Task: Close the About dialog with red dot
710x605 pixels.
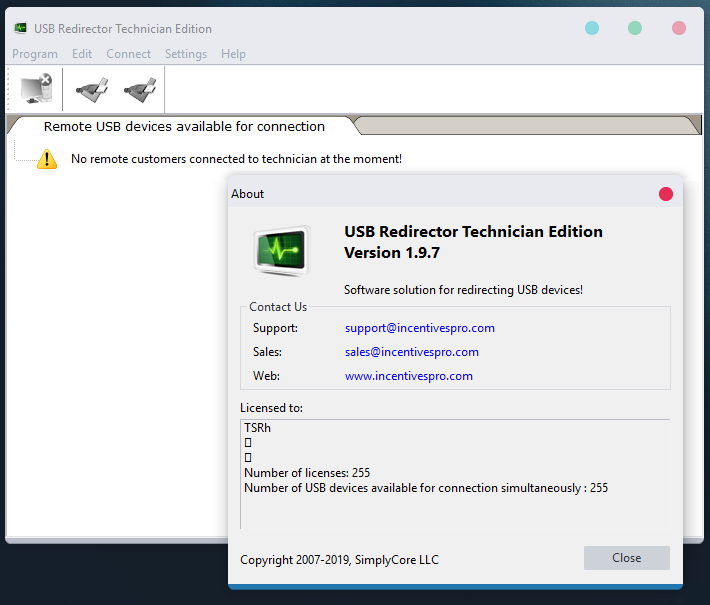Action: point(666,194)
